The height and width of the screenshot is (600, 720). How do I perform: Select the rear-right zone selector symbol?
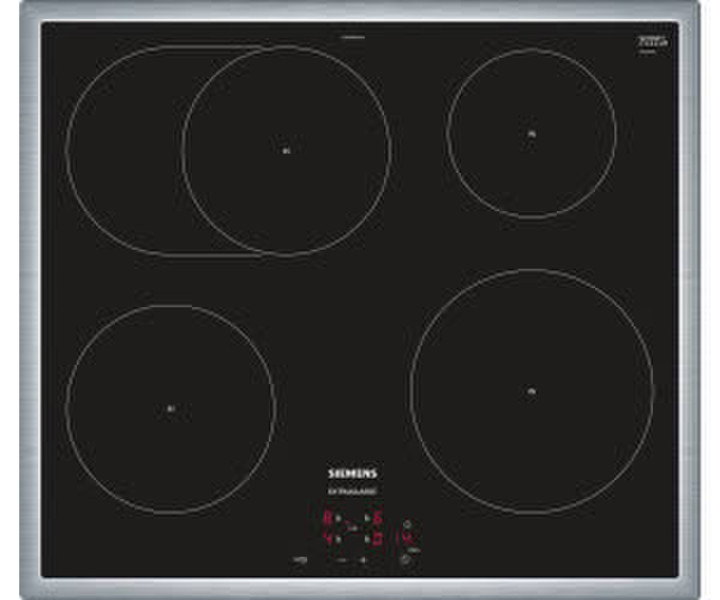tap(367, 518)
